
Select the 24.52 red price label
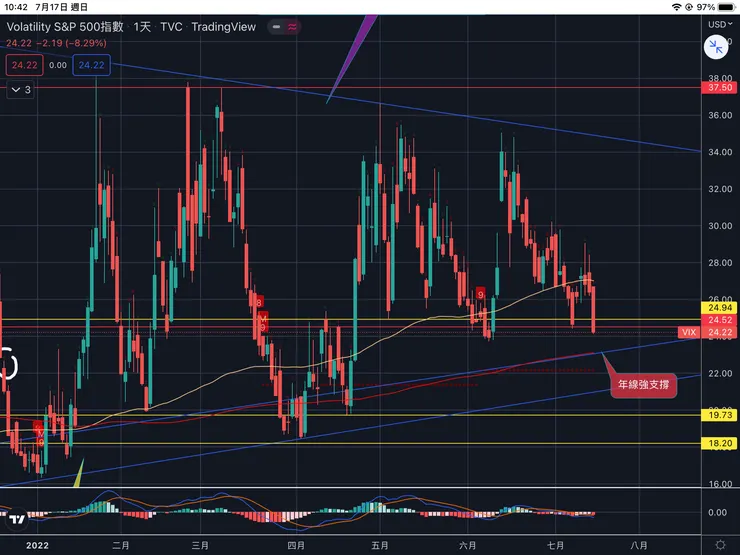[720, 320]
